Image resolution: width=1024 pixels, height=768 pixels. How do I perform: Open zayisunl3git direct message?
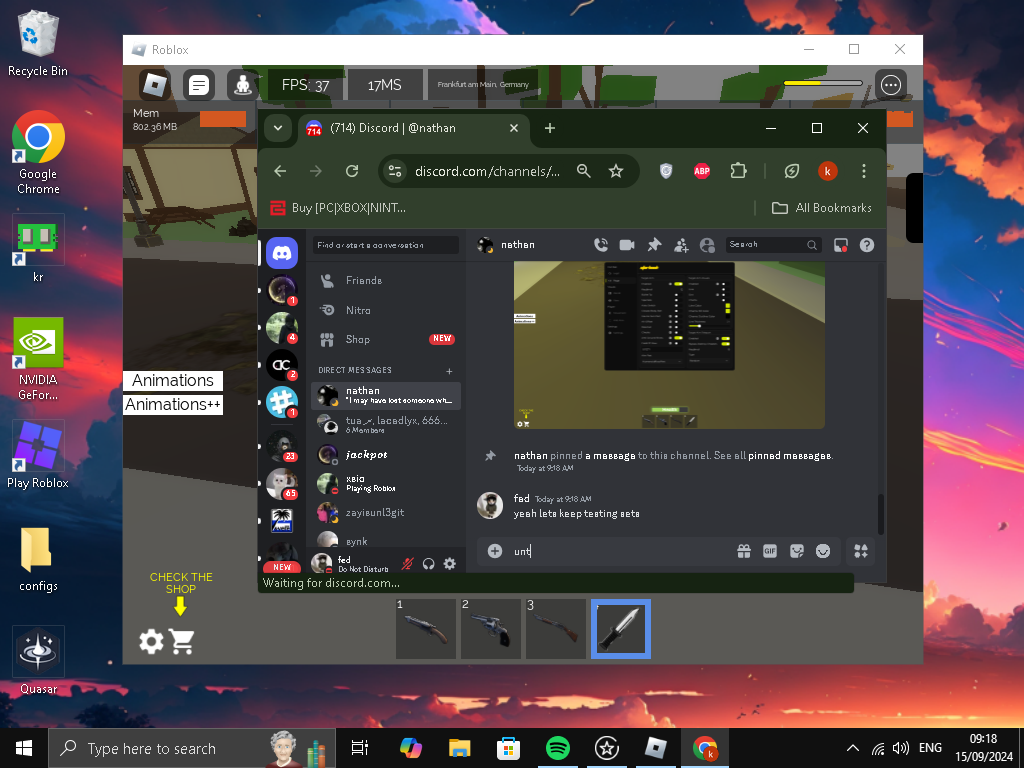coord(386,513)
